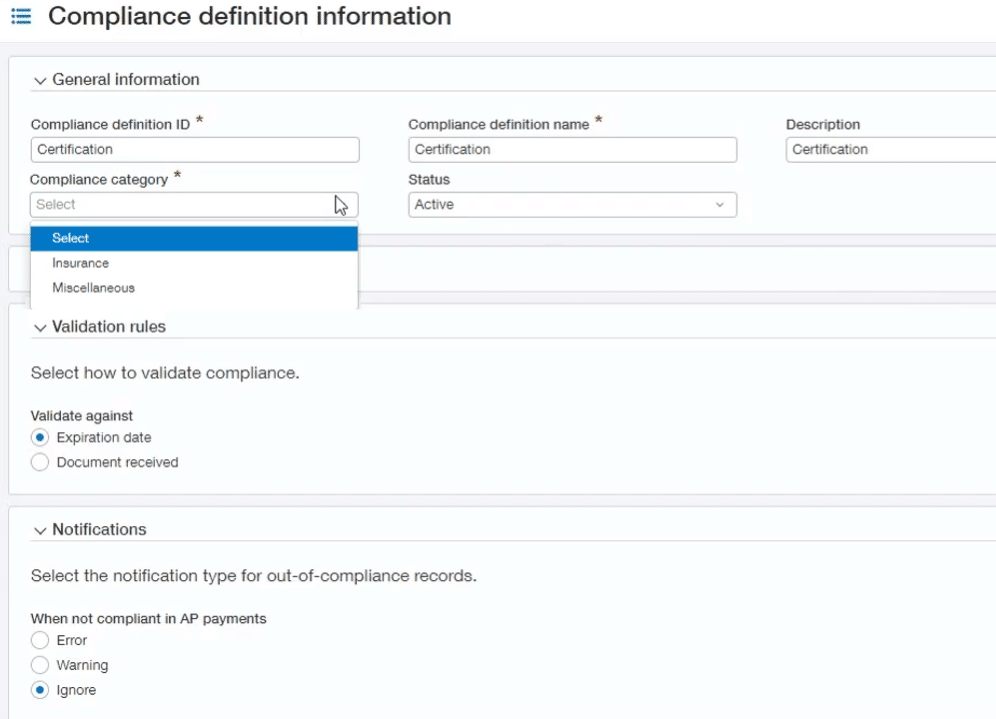This screenshot has width=996, height=719.
Task: Collapse the General information section
Action: (40, 79)
